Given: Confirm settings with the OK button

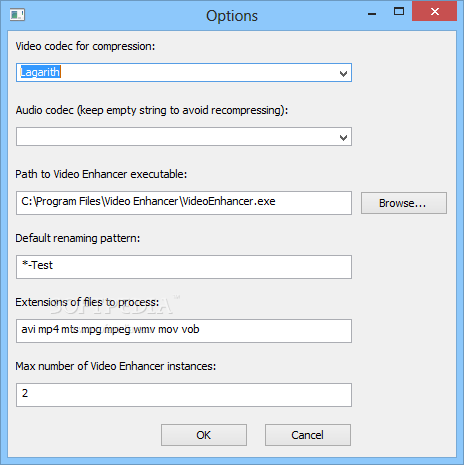Looking at the screenshot, I should point(204,435).
